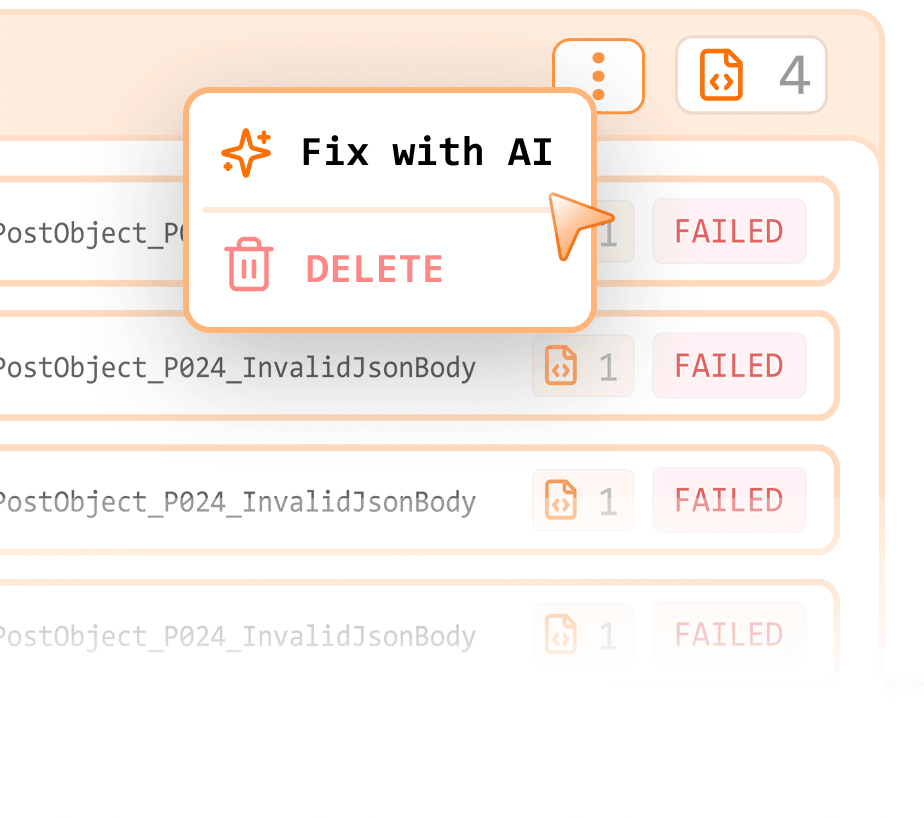This screenshot has width=924, height=818.
Task: Select Fix with AI from context menu
Action: click(427, 151)
